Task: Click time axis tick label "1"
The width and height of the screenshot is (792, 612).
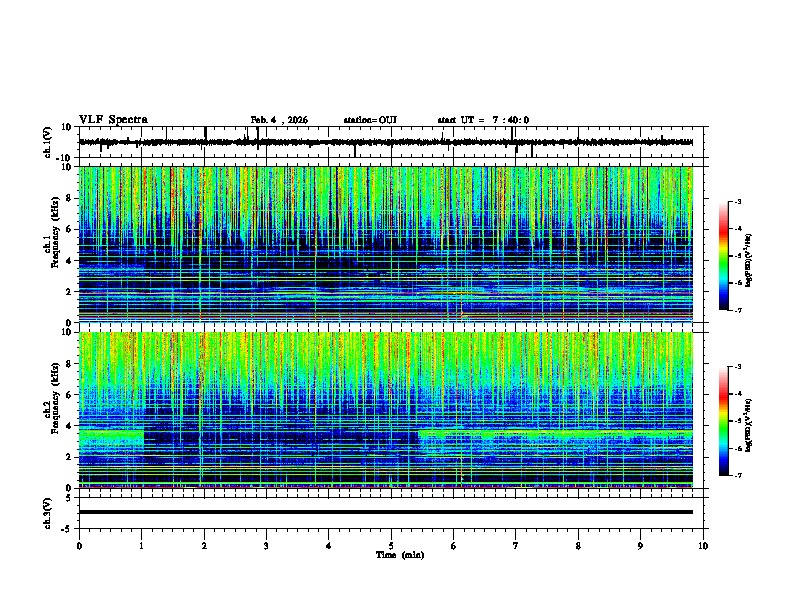Action: [x=141, y=546]
